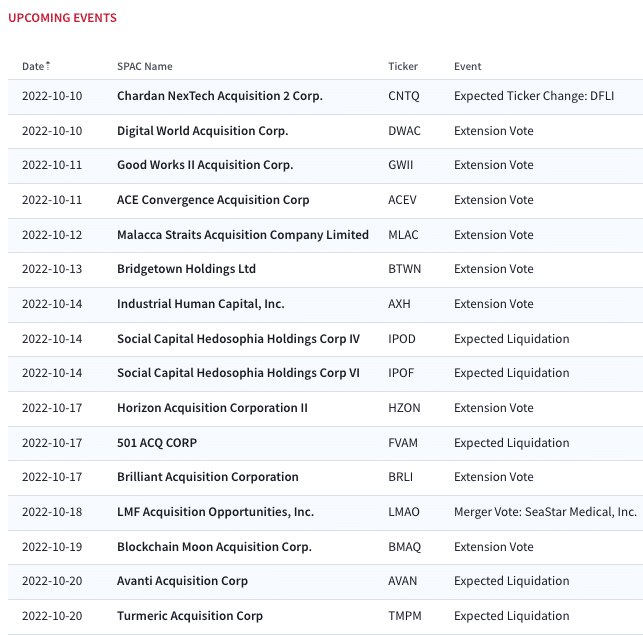Image resolution: width=643 pixels, height=635 pixels.
Task: Select ticker TMPM
Action: [x=405, y=616]
